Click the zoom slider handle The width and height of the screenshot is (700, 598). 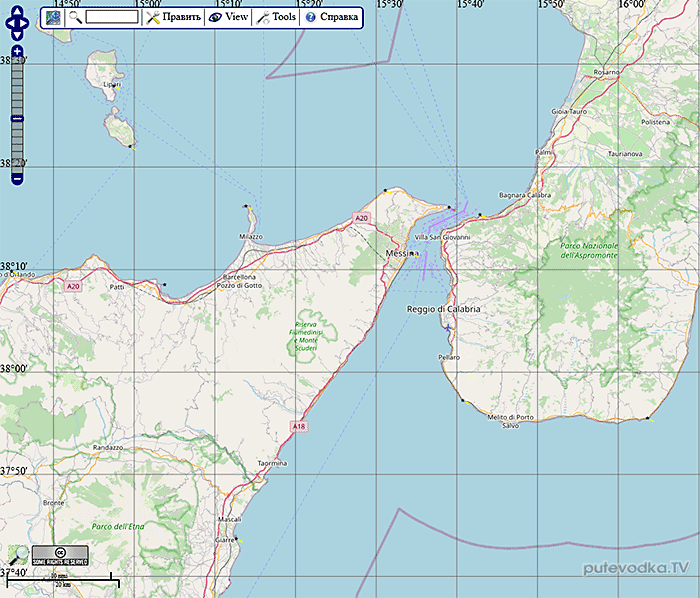pyautogui.click(x=17, y=119)
